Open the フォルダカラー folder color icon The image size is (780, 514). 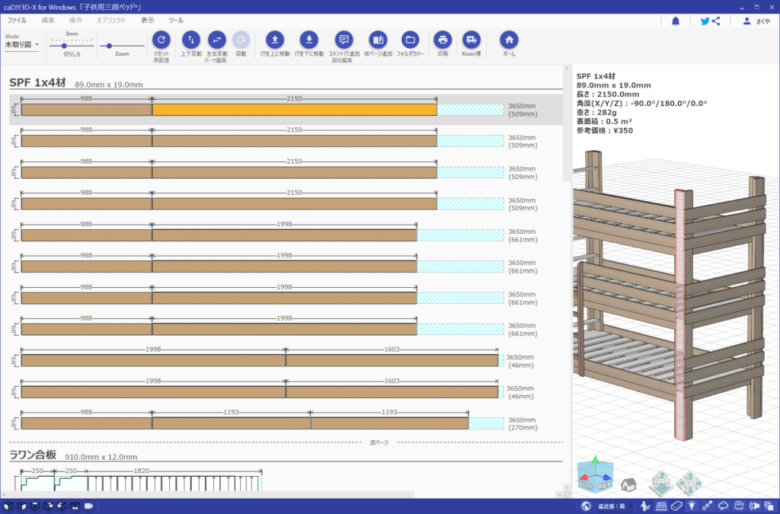click(x=410, y=40)
